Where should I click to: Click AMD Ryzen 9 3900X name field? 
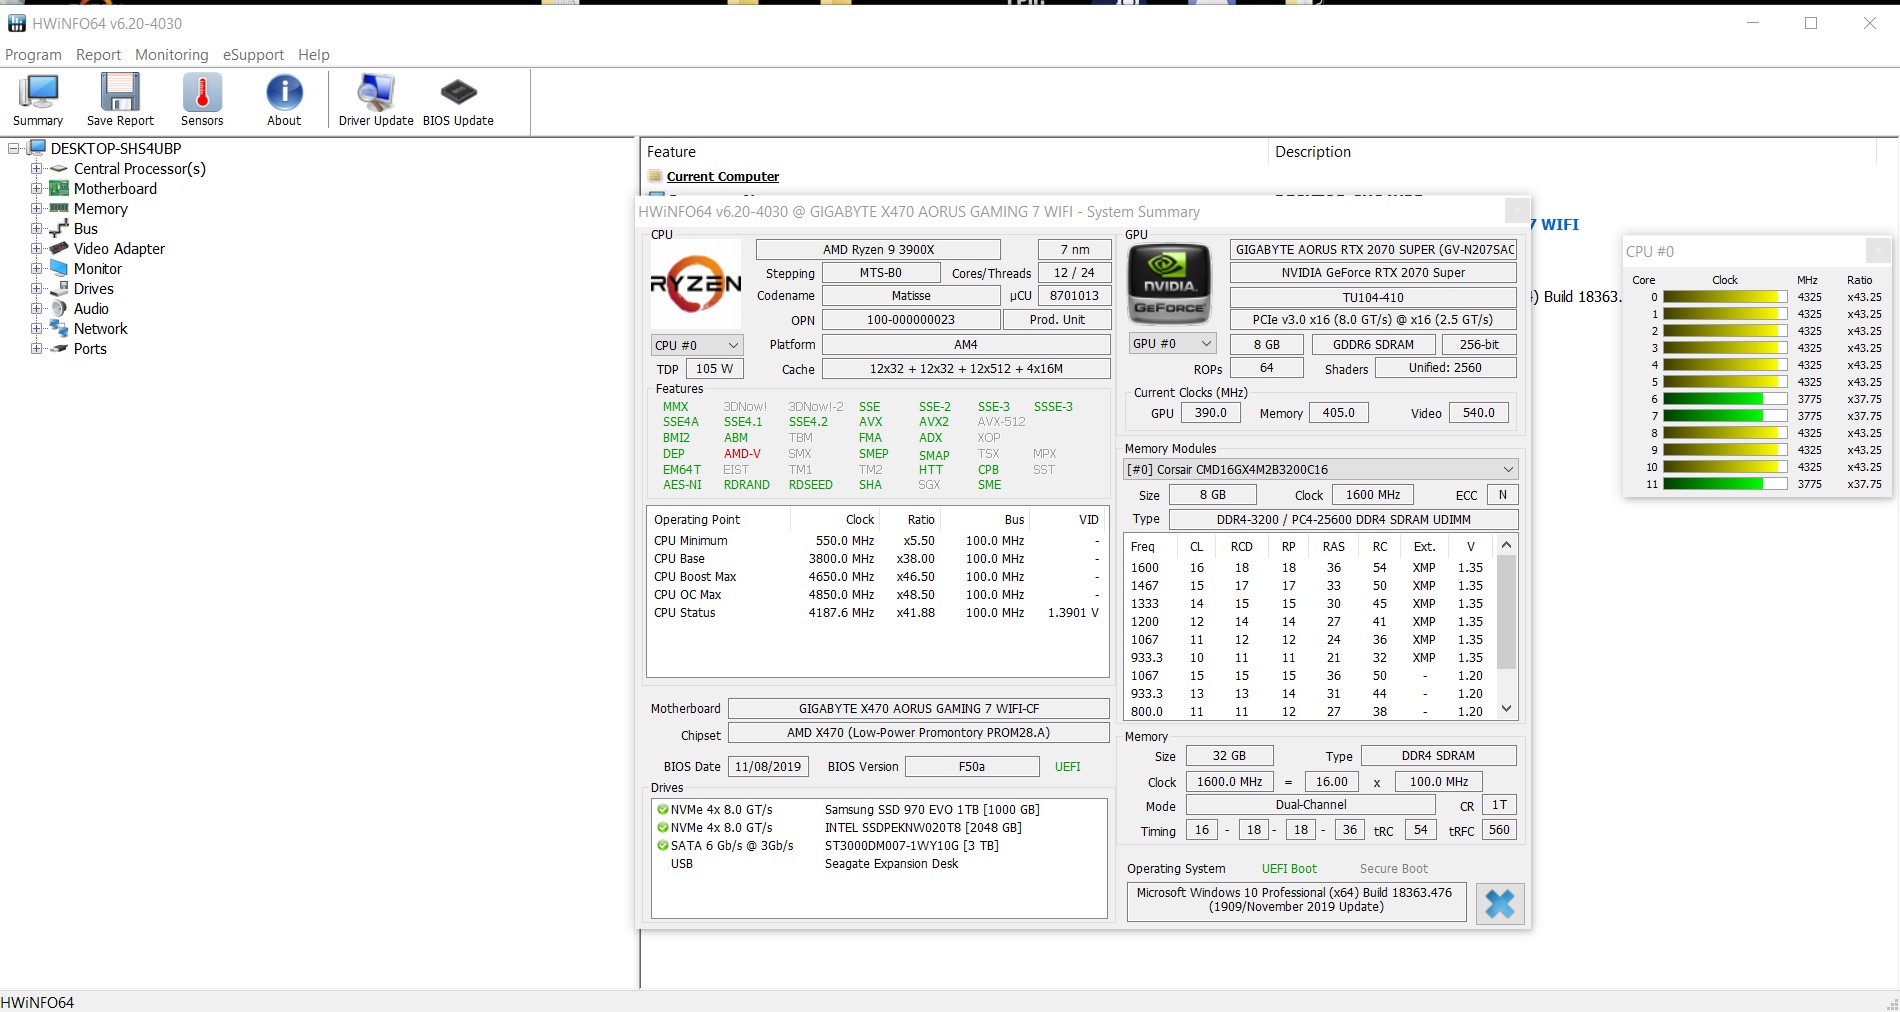point(878,250)
